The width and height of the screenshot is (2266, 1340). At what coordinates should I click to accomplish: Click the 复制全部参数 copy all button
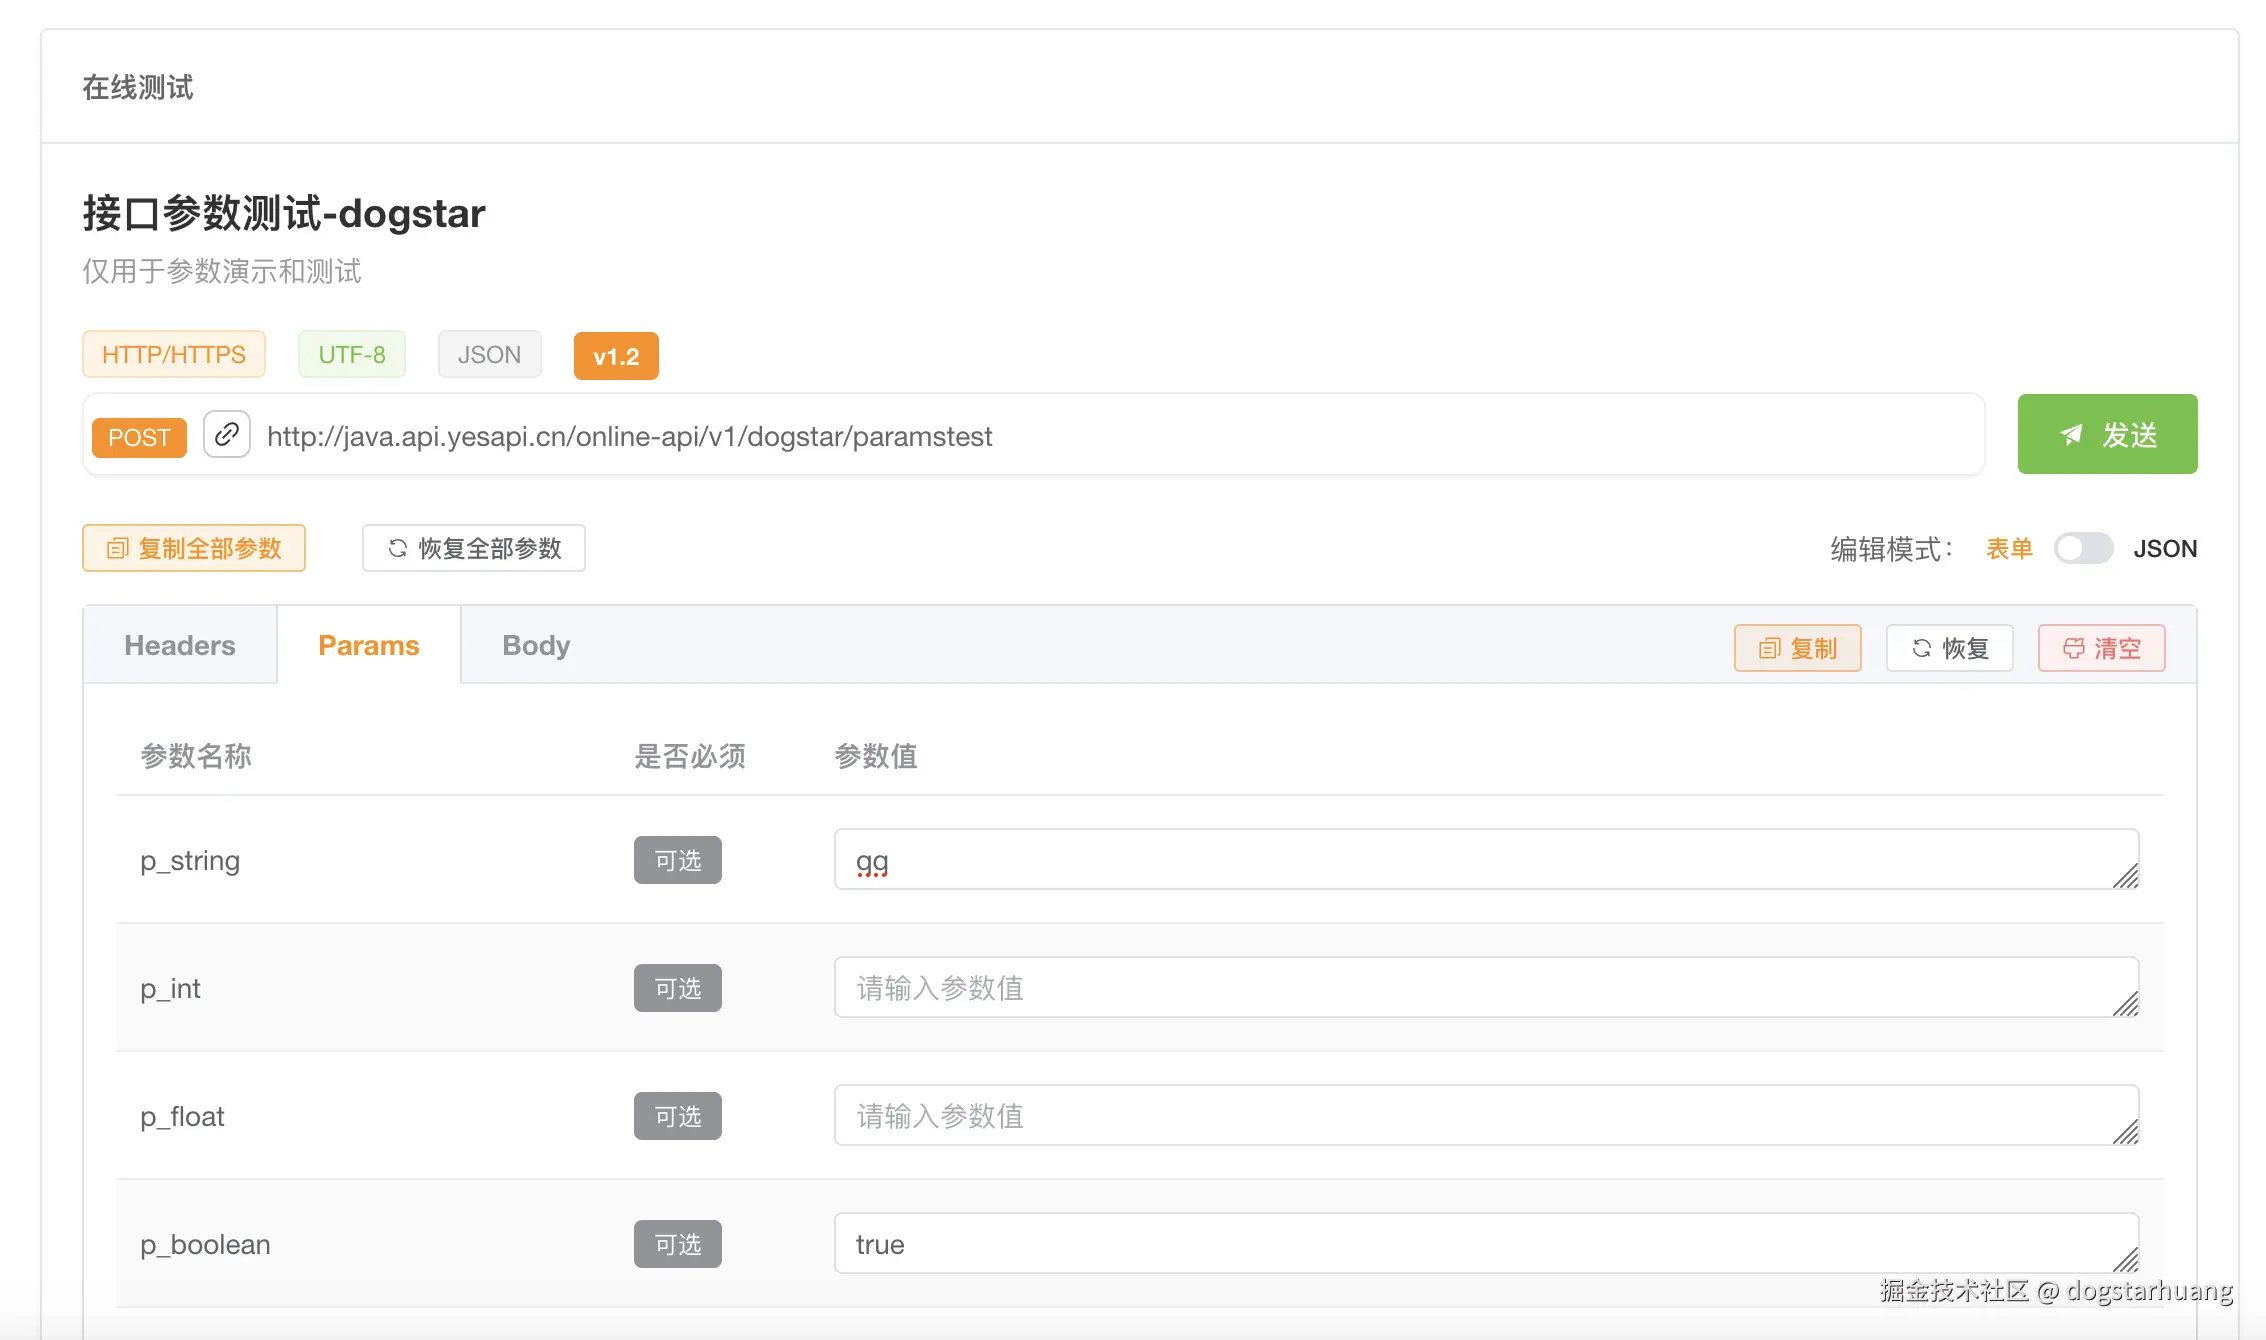coord(194,548)
